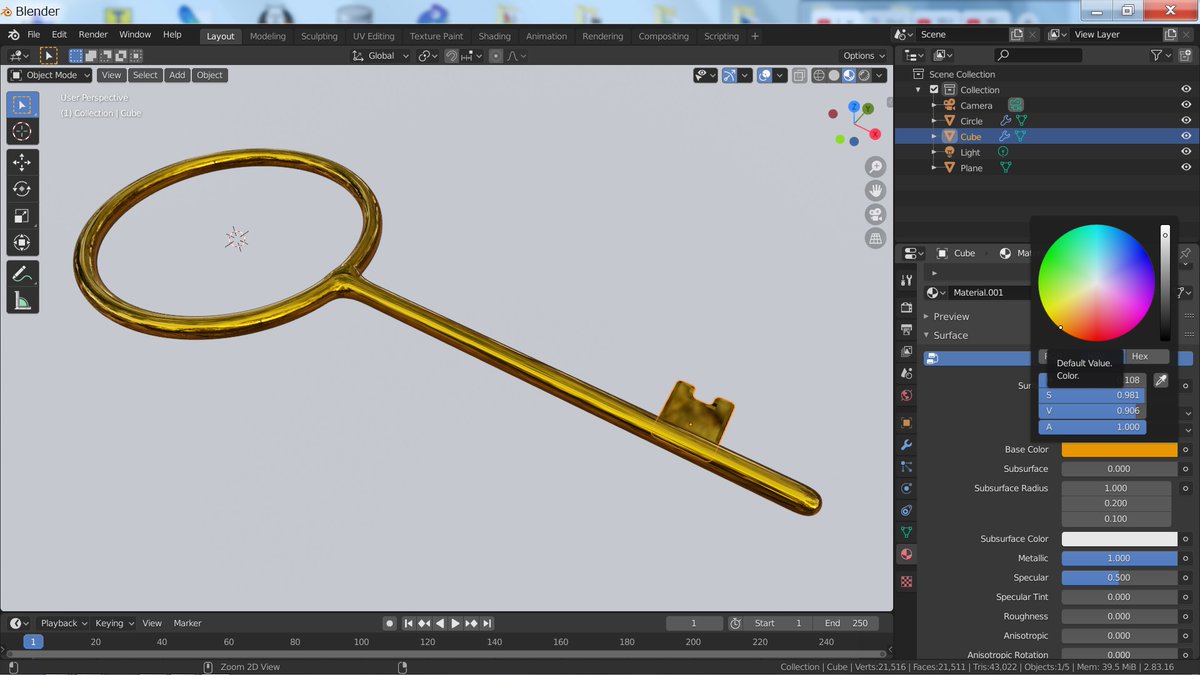The height and width of the screenshot is (675, 1200).
Task: Open the Texture properties tab
Action: (907, 581)
